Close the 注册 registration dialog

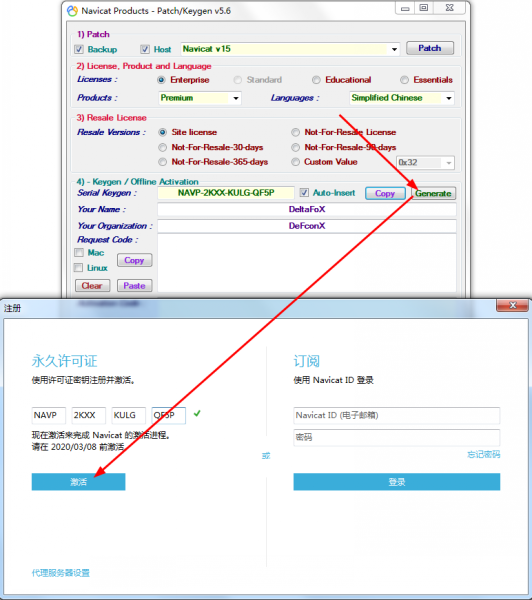point(512,305)
